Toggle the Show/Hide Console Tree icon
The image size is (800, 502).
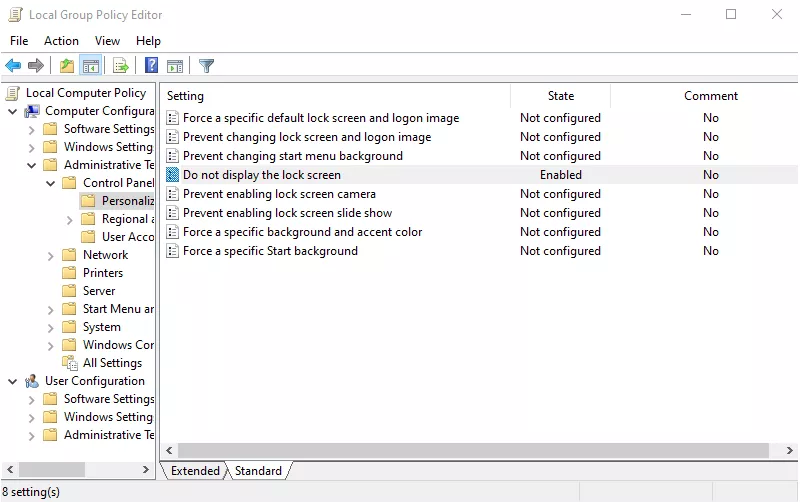pos(91,65)
